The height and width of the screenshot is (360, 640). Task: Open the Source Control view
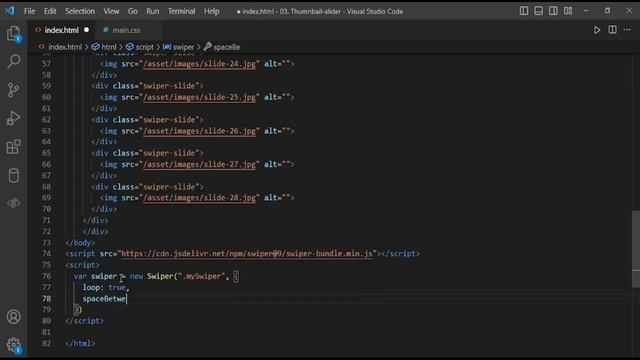(x=13, y=90)
